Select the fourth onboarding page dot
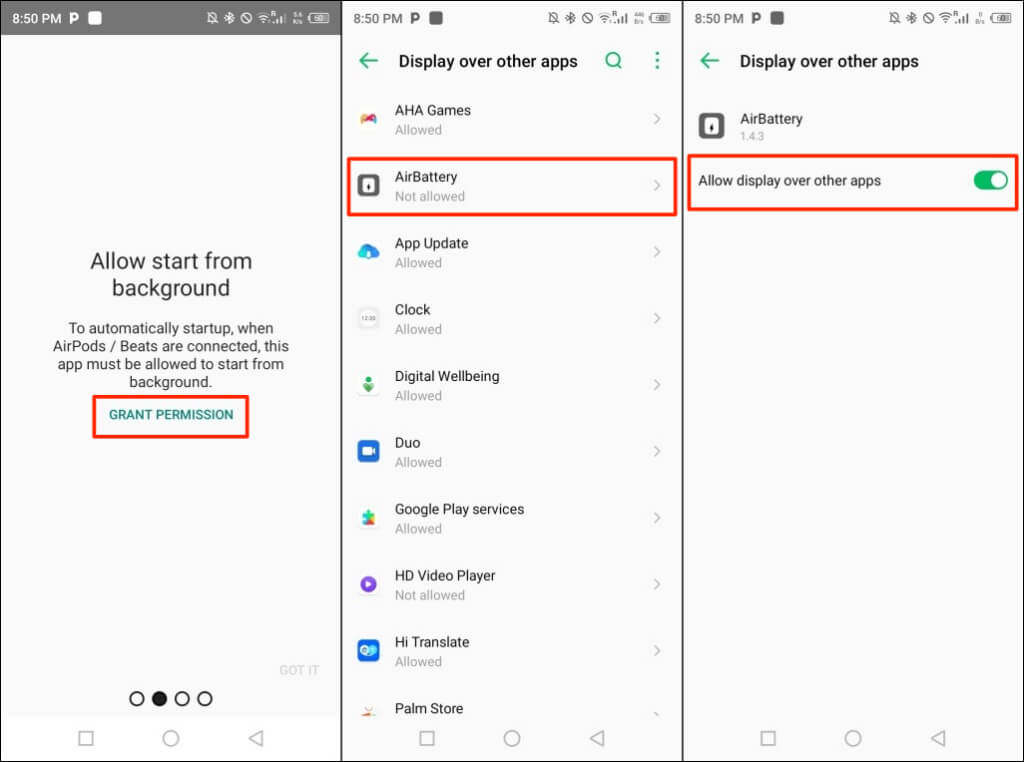Image resolution: width=1024 pixels, height=762 pixels. (204, 699)
